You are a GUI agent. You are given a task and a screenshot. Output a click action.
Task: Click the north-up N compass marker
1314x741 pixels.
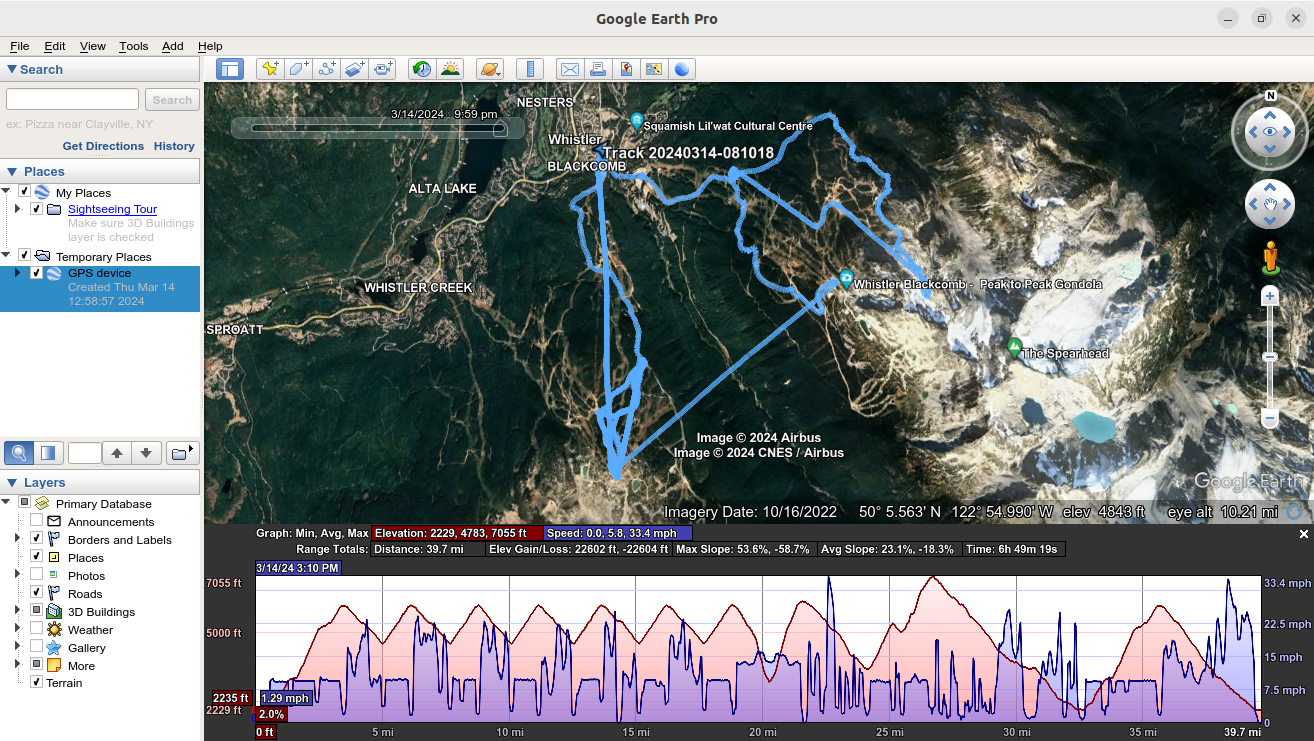click(1270, 96)
